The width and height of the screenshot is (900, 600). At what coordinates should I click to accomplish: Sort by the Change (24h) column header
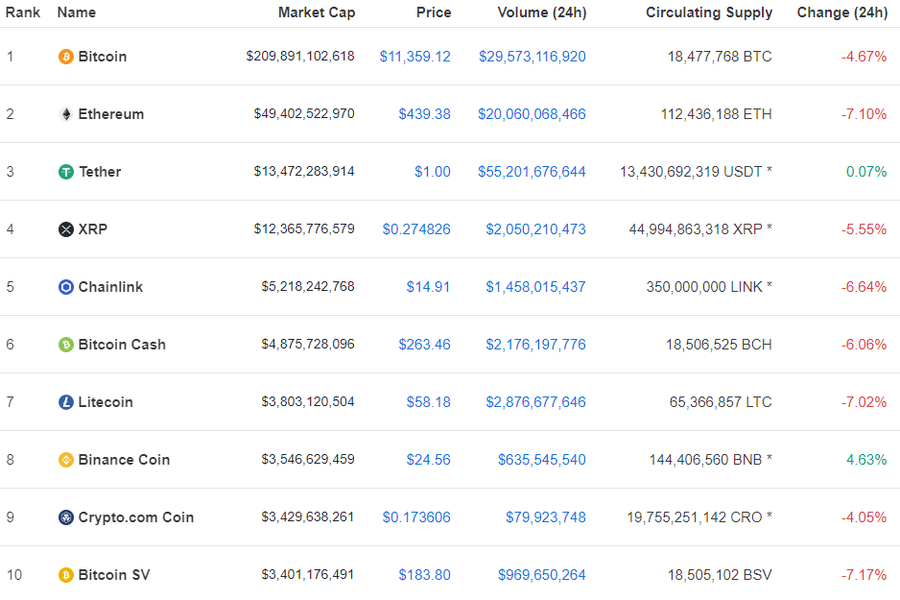(842, 13)
